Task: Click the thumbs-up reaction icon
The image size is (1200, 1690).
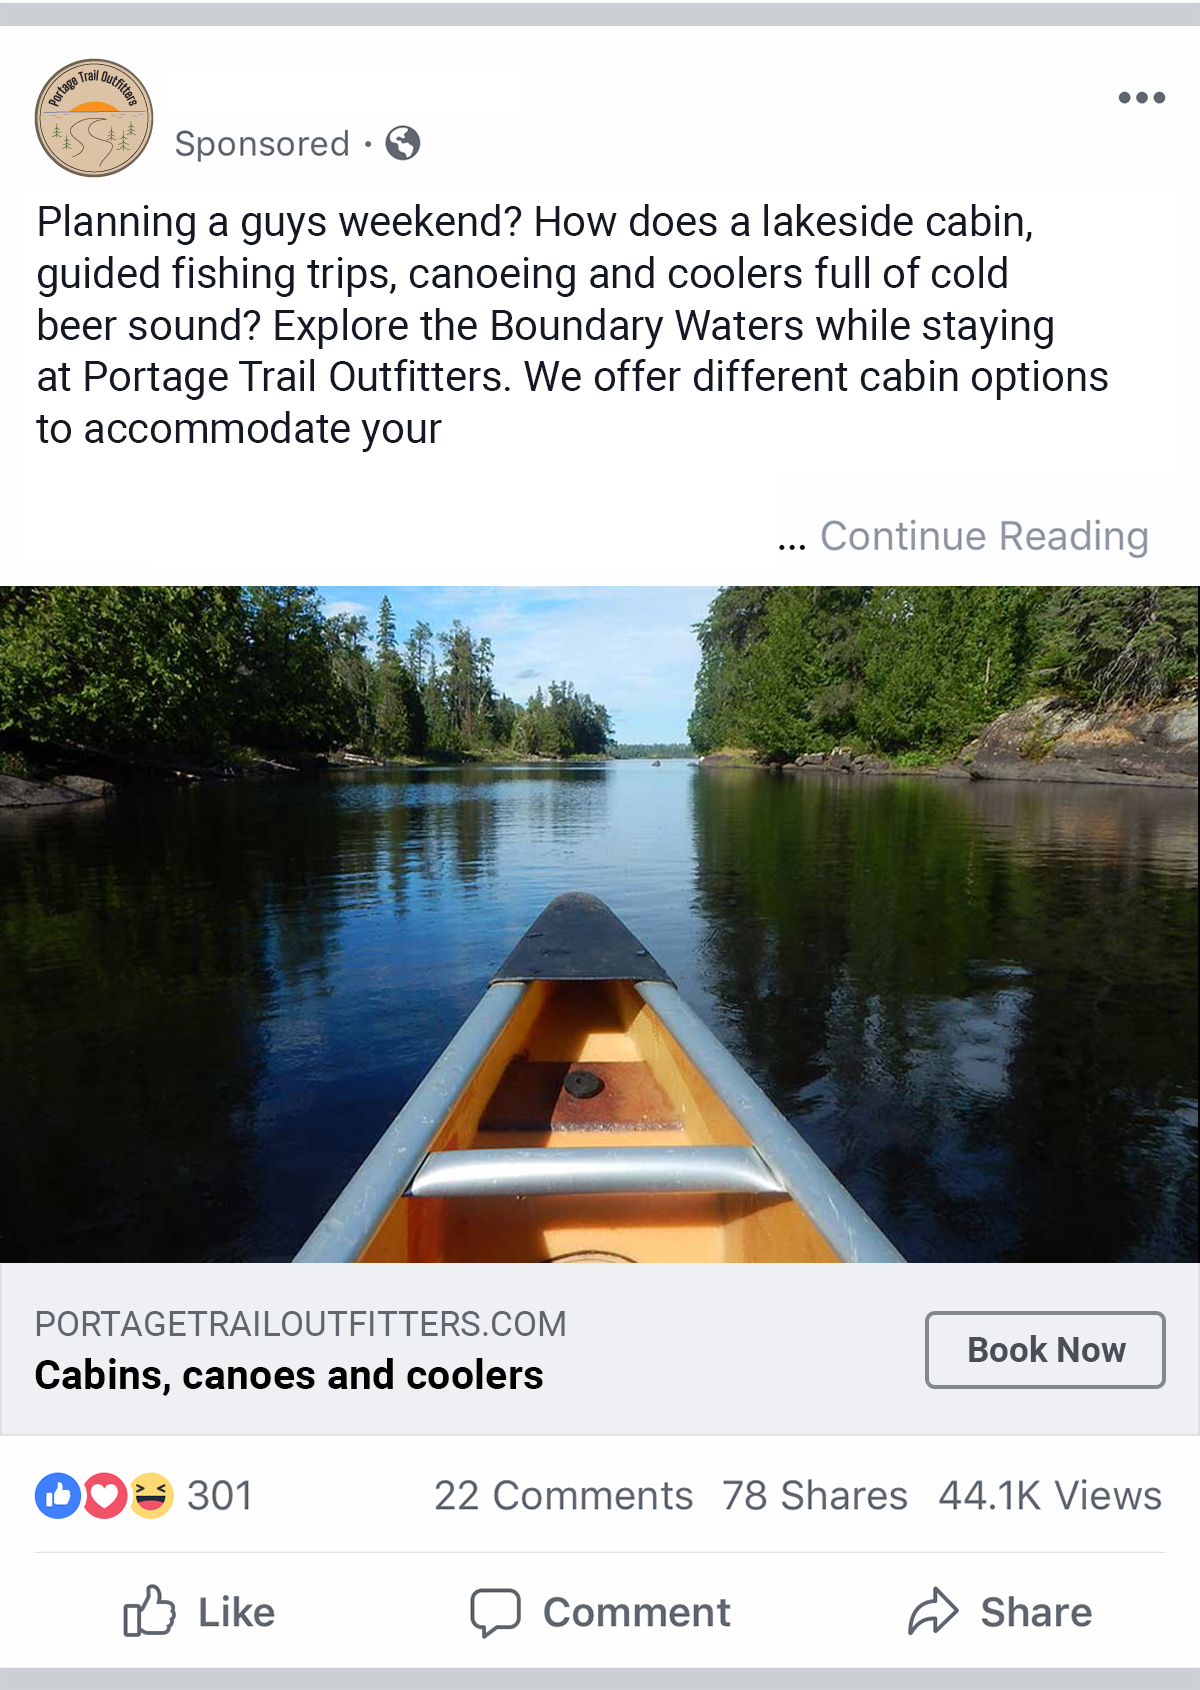Action: point(57,1496)
